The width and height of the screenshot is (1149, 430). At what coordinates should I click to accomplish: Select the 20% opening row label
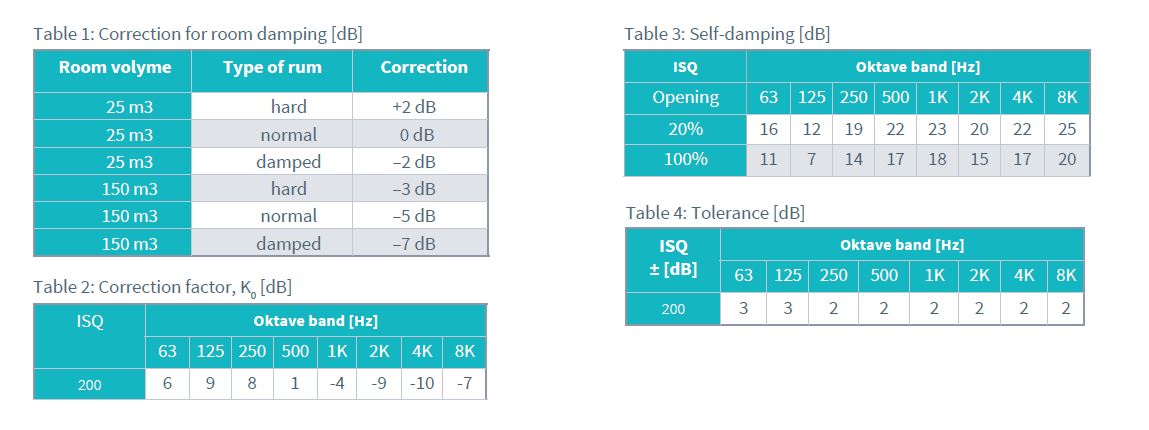point(685,129)
